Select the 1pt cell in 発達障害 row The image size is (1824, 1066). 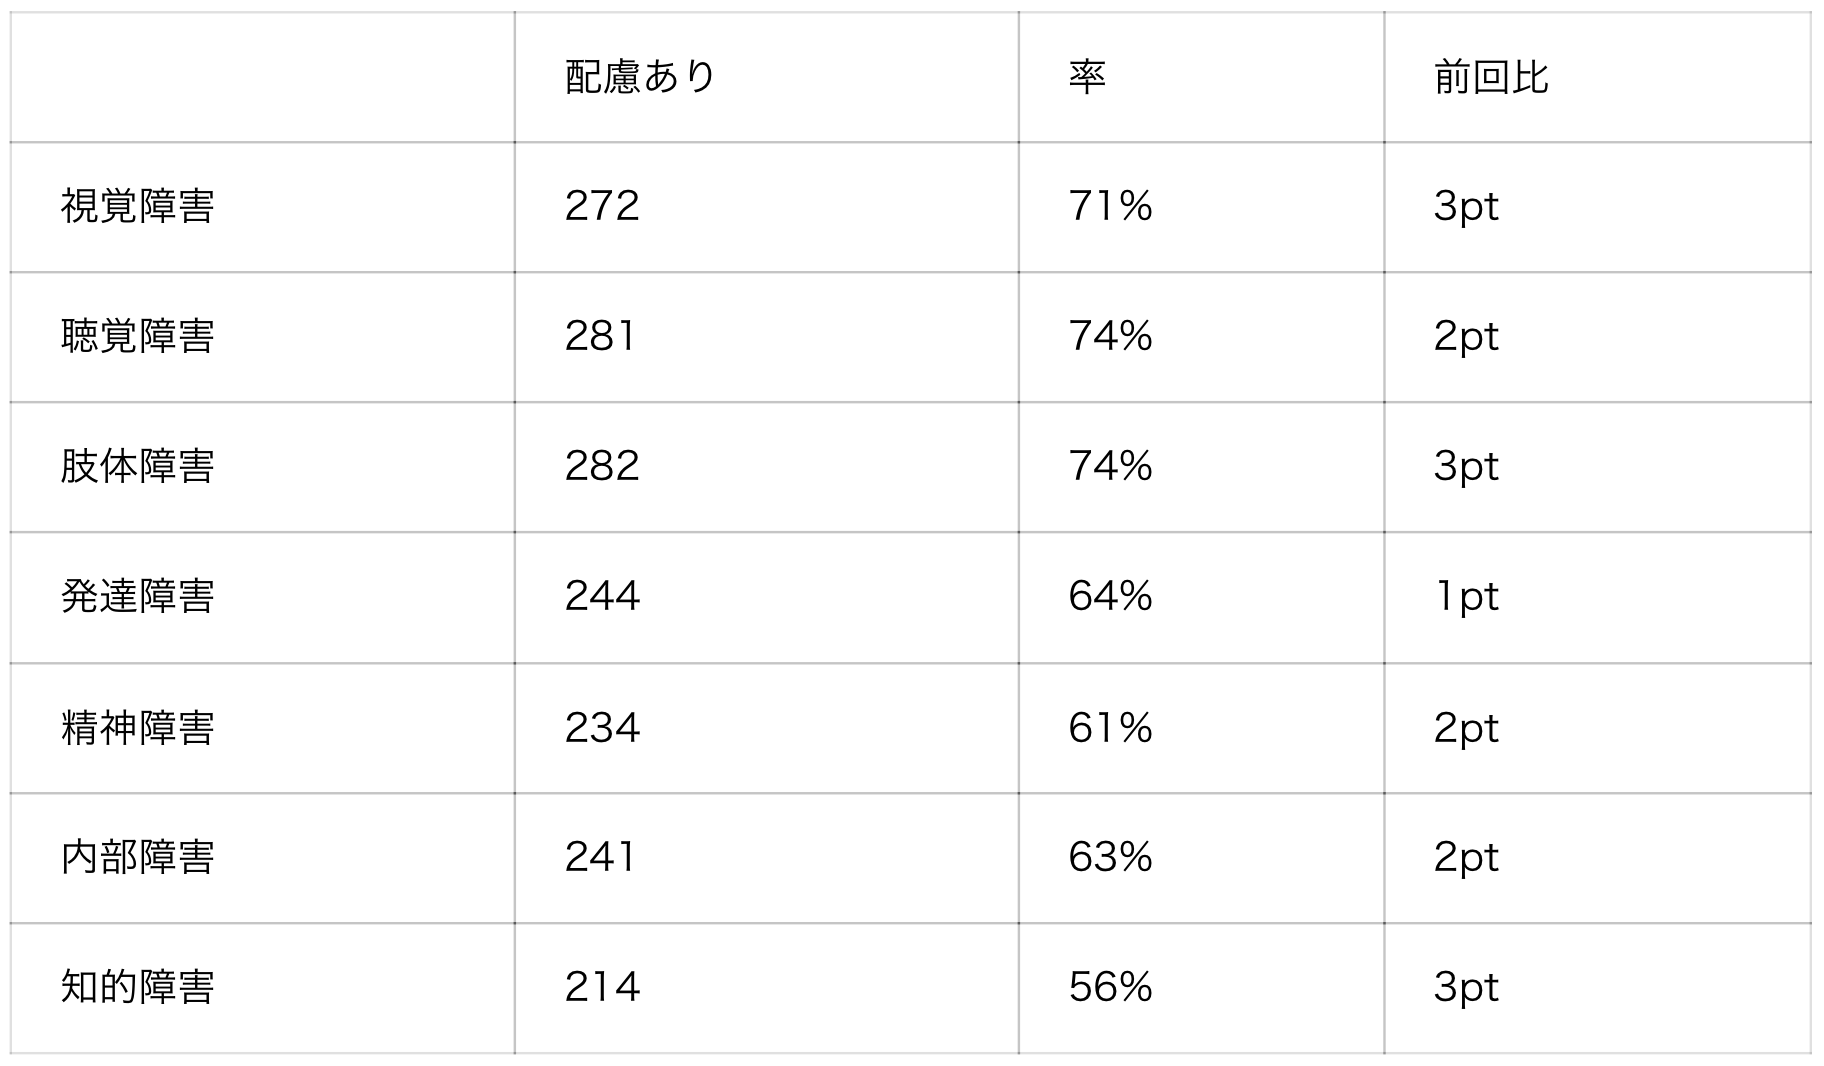pyautogui.click(x=1597, y=597)
